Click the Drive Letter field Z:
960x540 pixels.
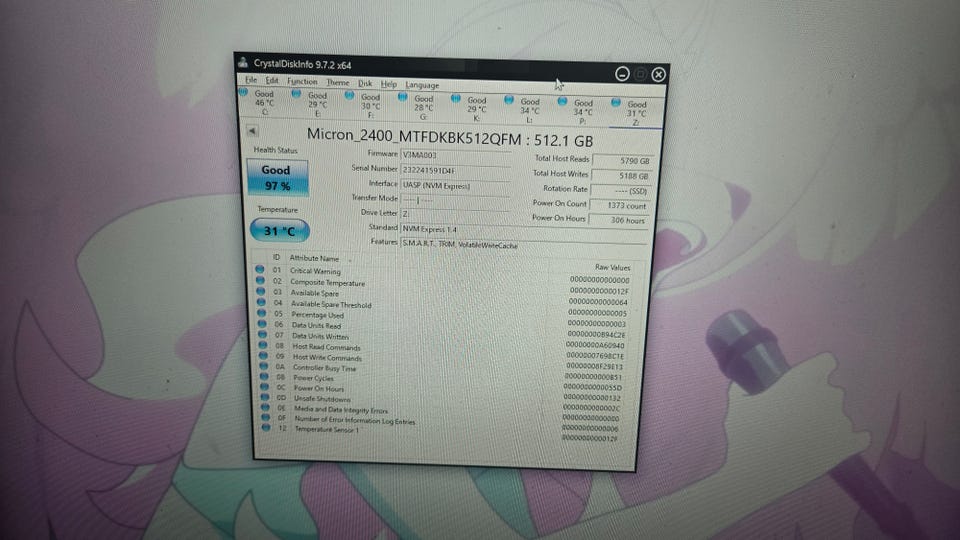tap(455, 214)
